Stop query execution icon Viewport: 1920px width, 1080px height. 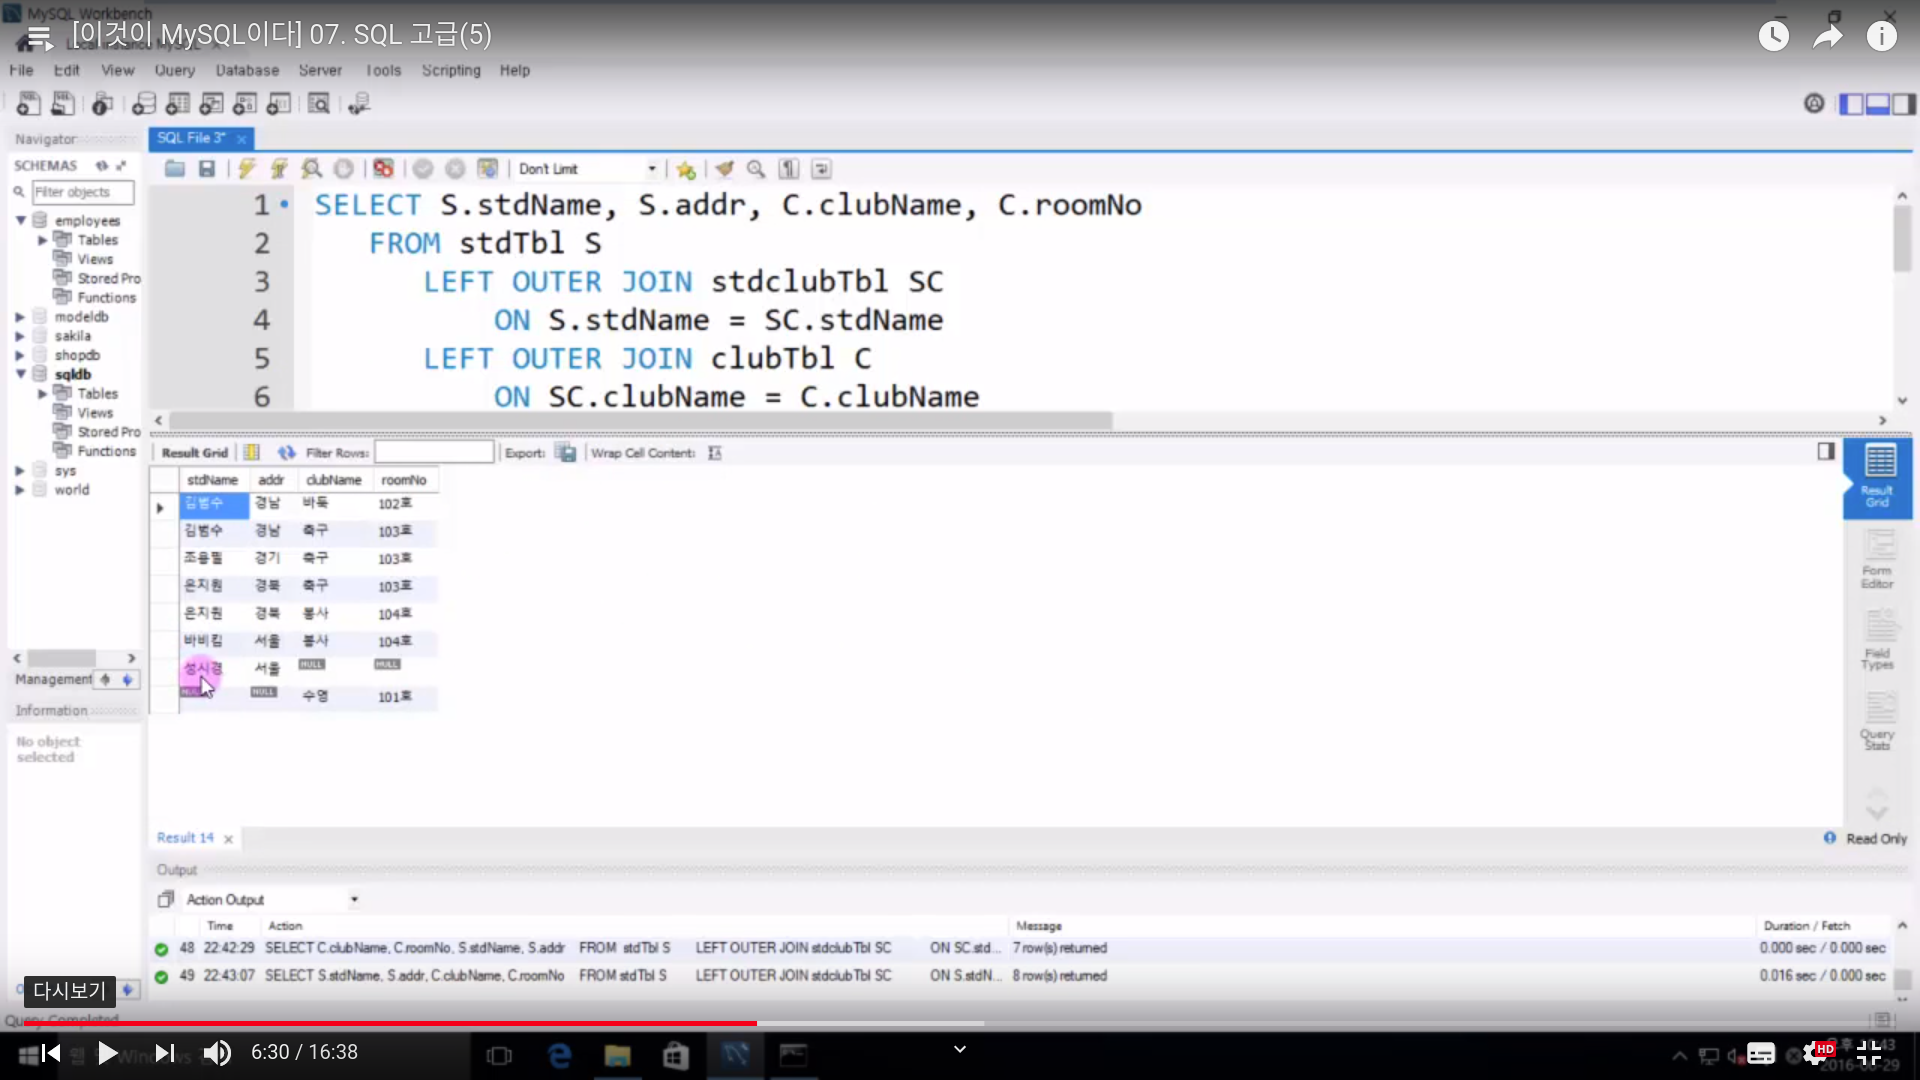click(343, 169)
